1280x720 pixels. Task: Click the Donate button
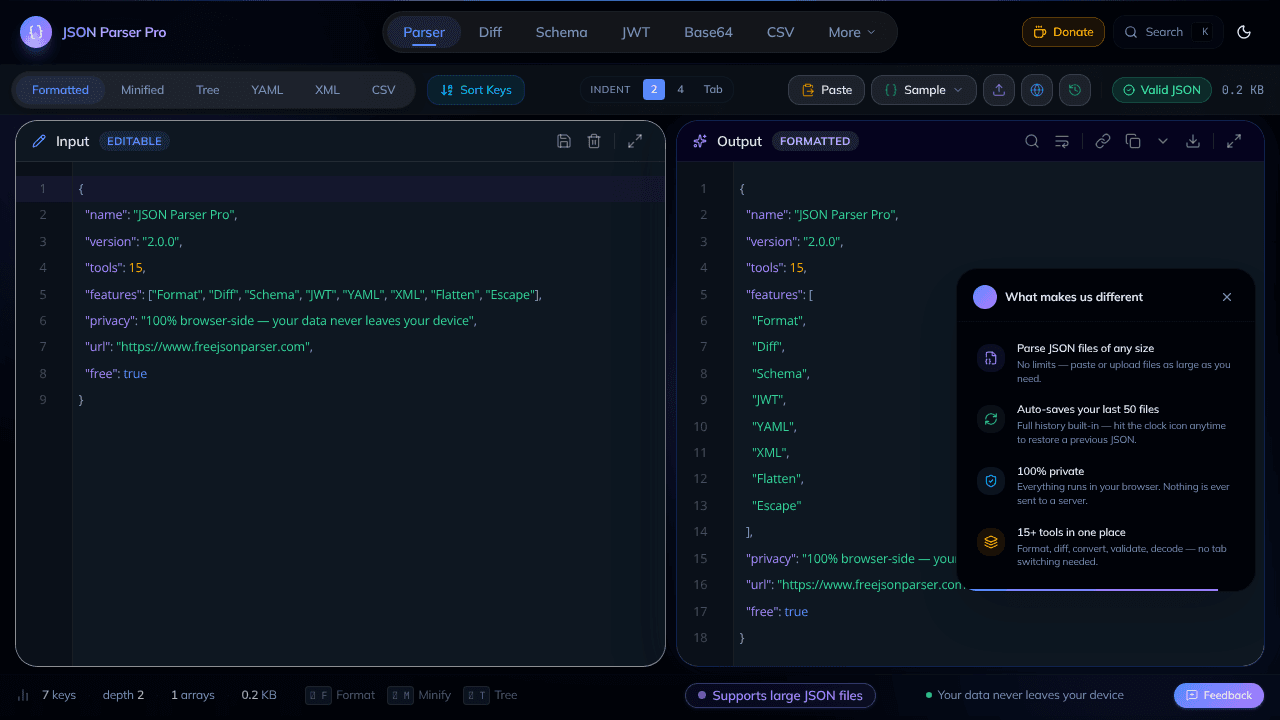point(1063,32)
